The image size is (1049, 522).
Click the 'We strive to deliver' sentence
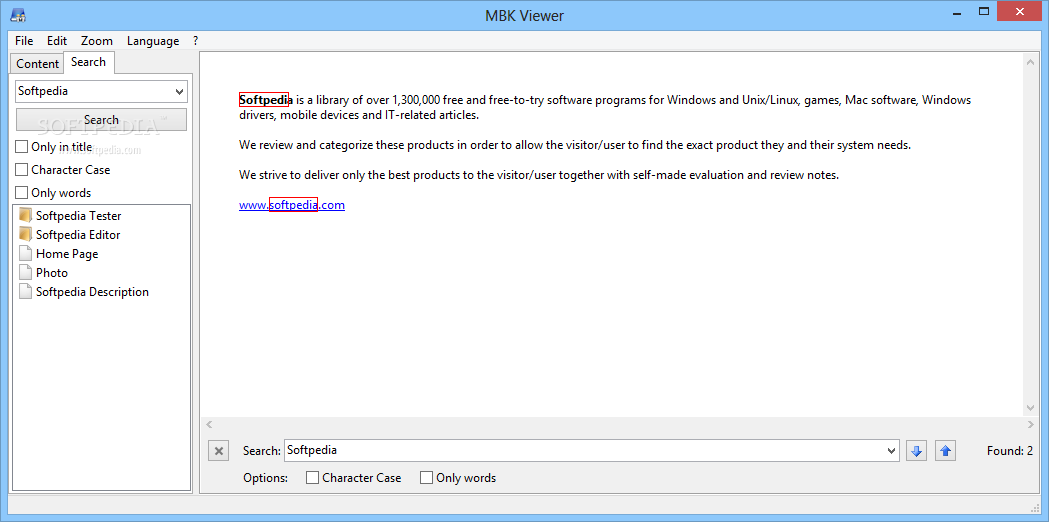coord(539,175)
